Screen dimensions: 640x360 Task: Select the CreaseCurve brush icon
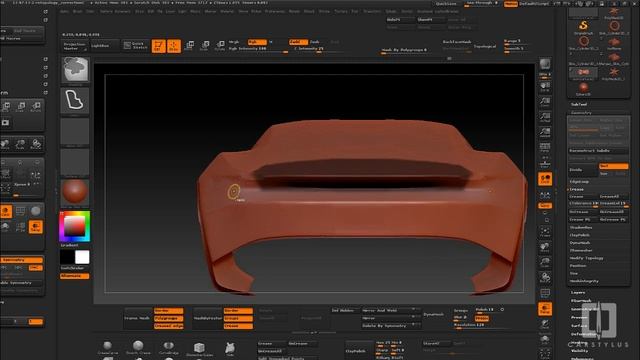(107, 348)
